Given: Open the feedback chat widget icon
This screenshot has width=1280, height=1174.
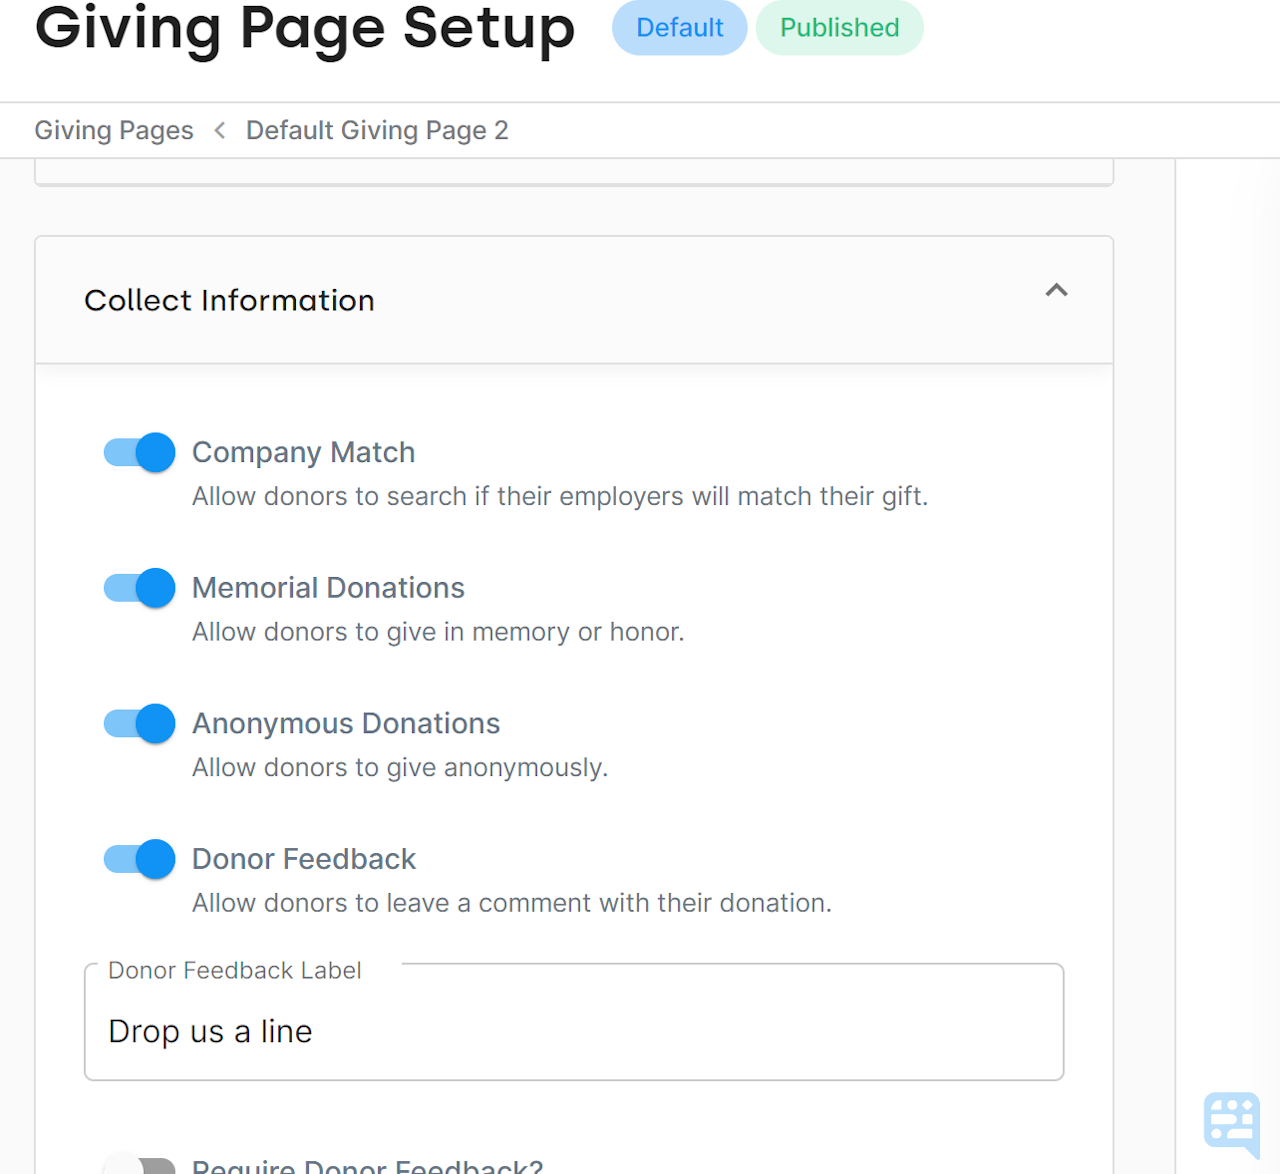Looking at the screenshot, I should click(1231, 1121).
